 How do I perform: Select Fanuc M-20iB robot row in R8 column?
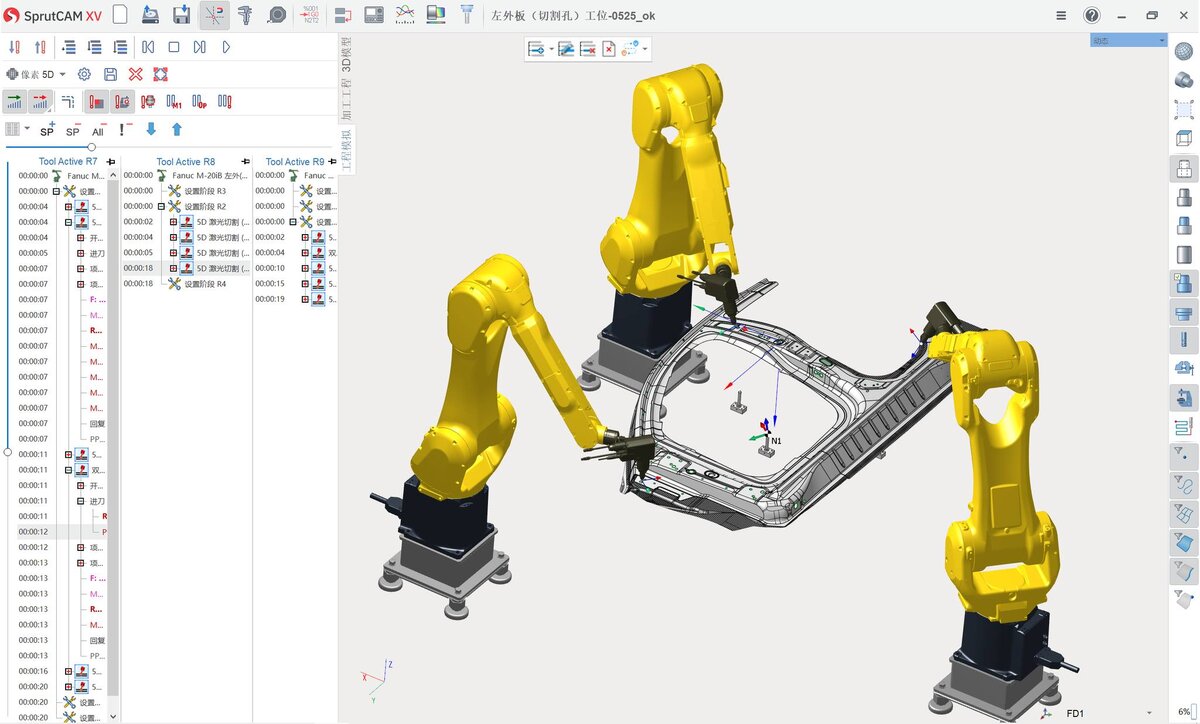[186, 175]
